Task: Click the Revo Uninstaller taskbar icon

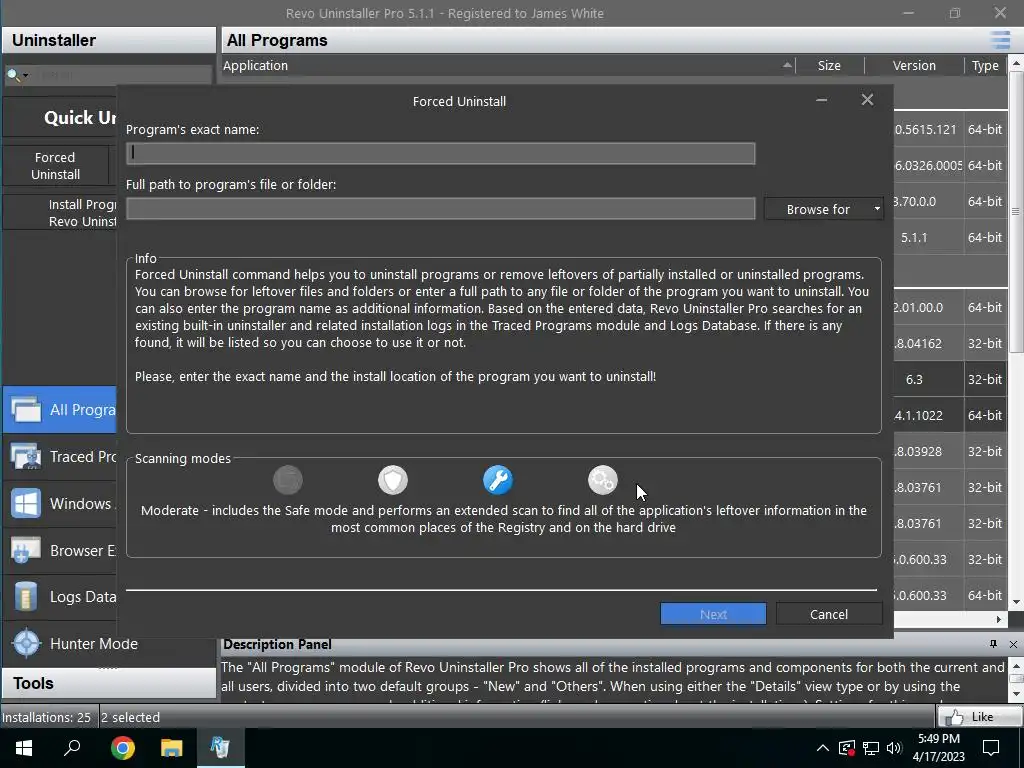Action: [x=220, y=748]
